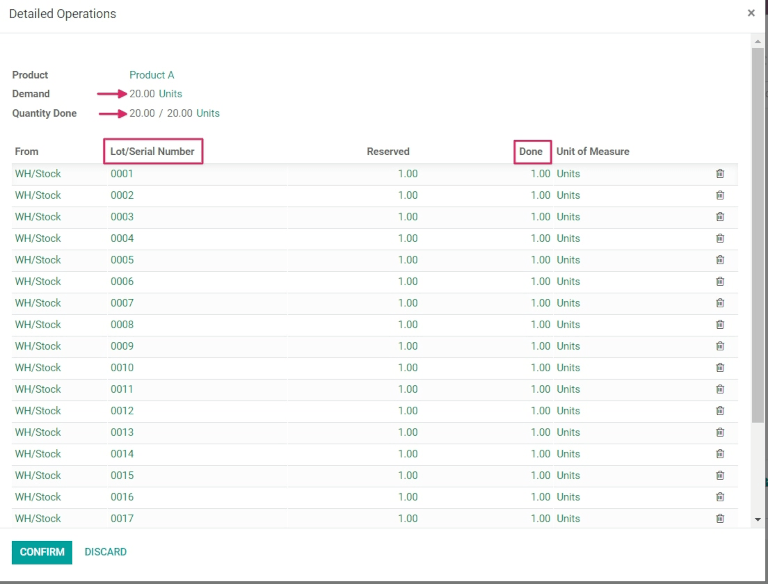
Task: Change Unit of Measure for lot 0014
Action: click(x=568, y=454)
